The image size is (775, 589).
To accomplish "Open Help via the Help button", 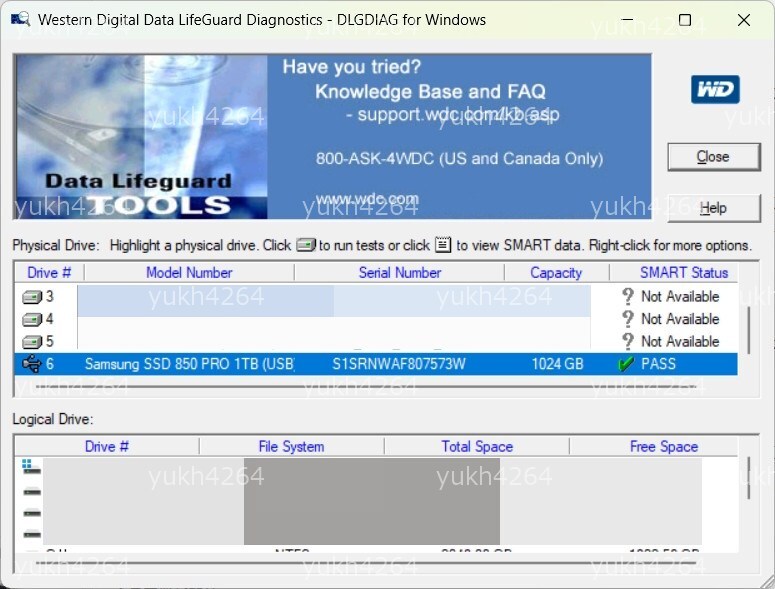I will [x=713, y=208].
